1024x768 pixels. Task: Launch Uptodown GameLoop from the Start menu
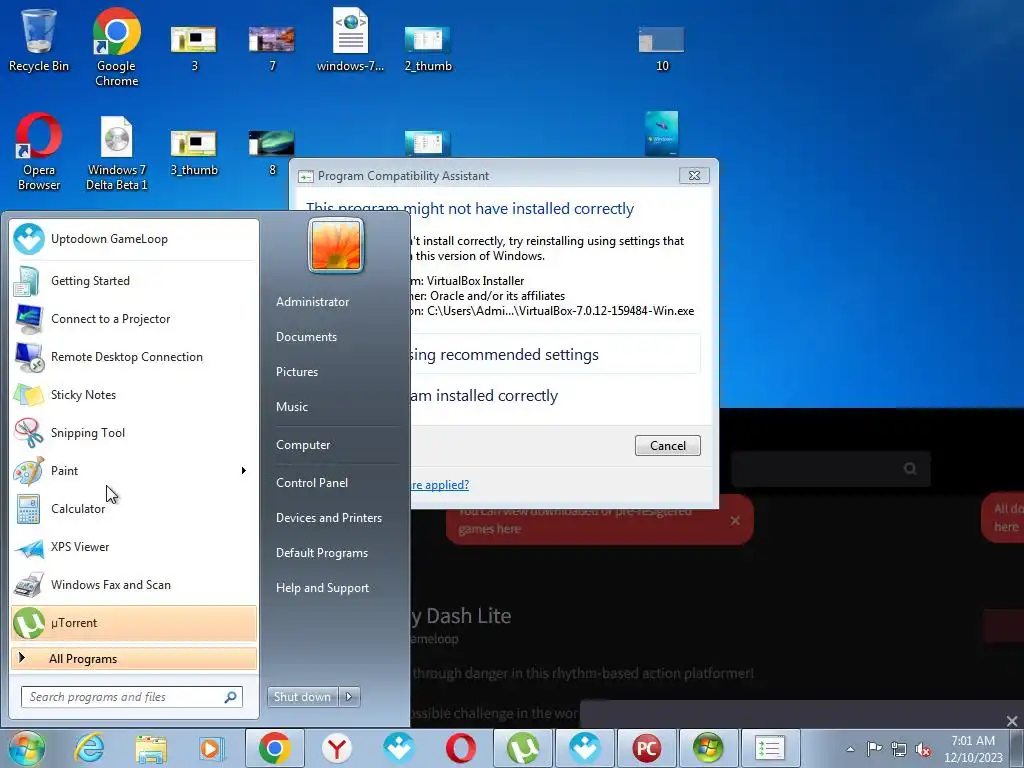(133, 239)
